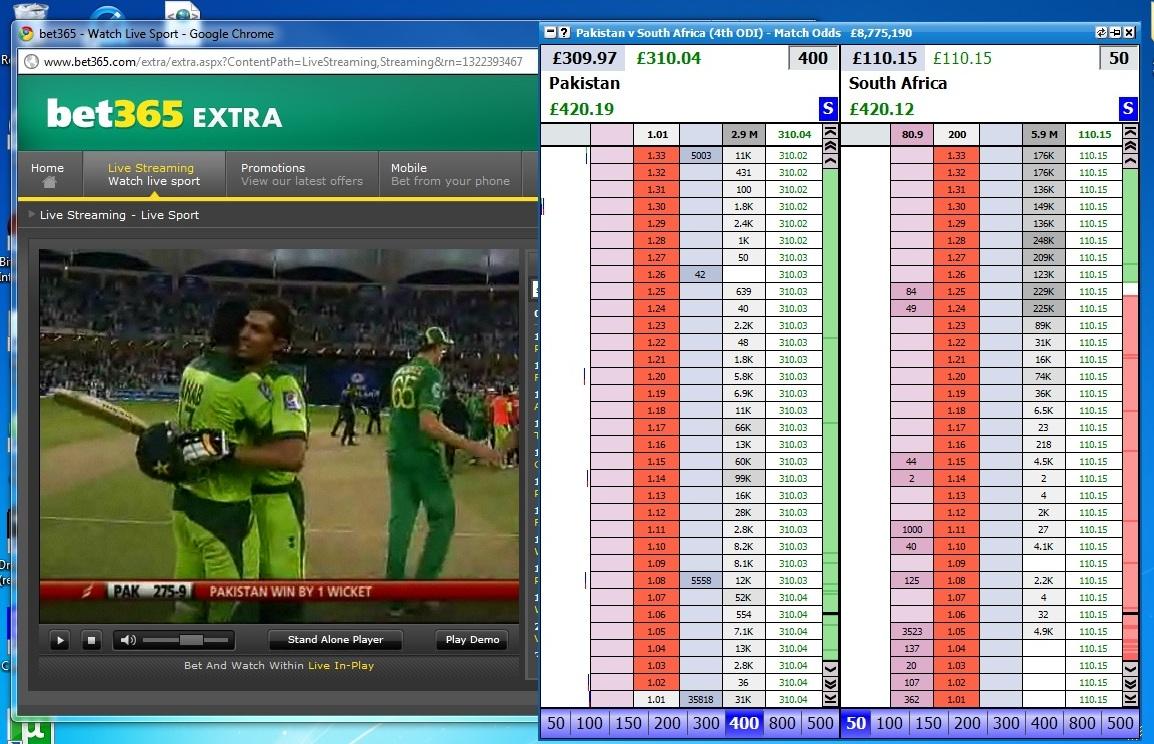Click the South Africa stake field showing 50

pos(1119,58)
